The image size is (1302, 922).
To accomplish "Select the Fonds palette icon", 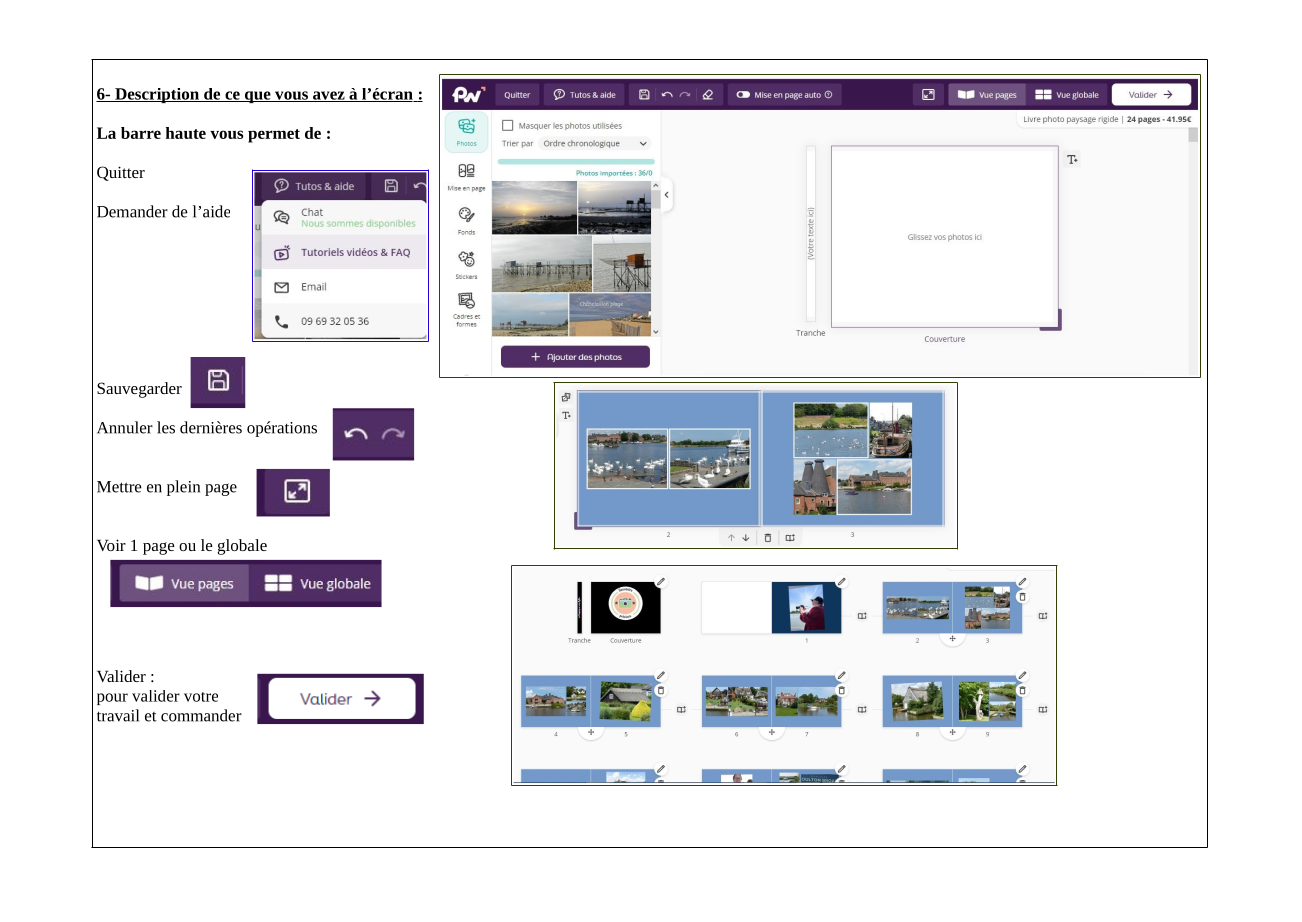I will click(x=466, y=219).
